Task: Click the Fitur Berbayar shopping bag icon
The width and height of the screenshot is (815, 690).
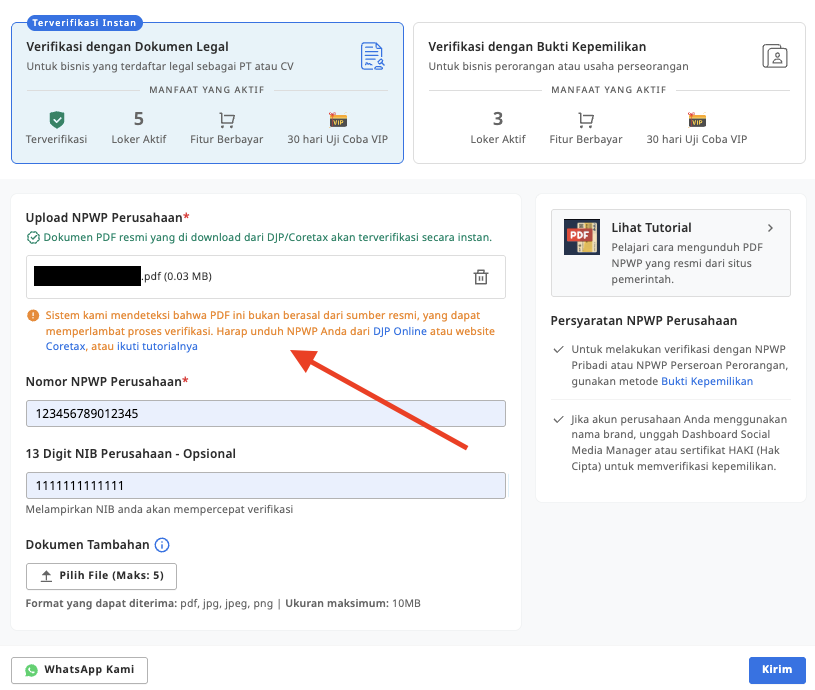Action: [227, 119]
